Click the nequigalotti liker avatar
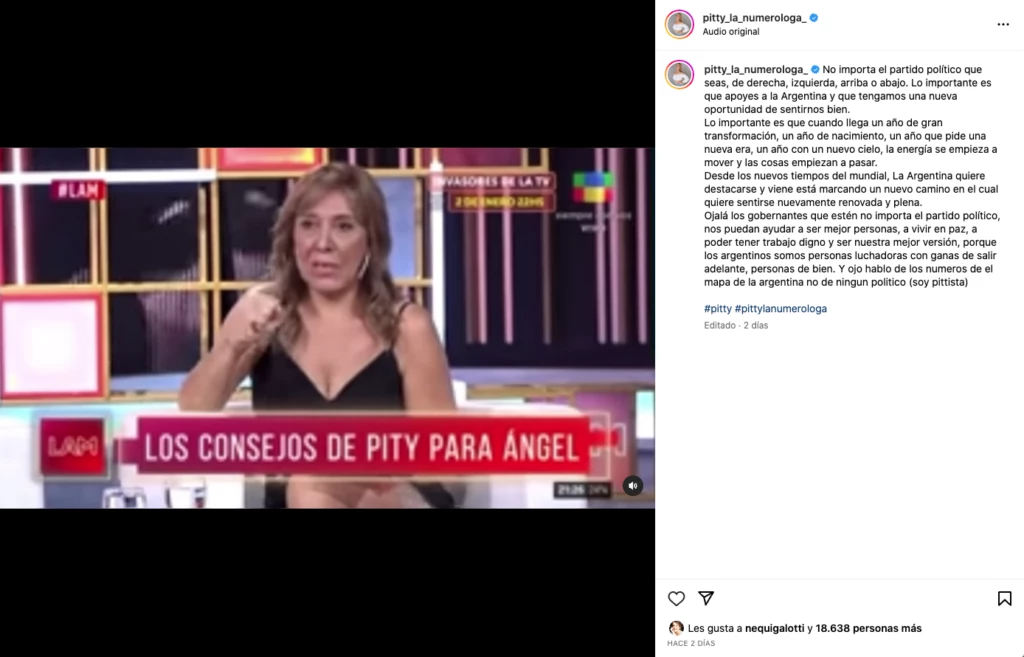The image size is (1024, 657). coord(676,628)
